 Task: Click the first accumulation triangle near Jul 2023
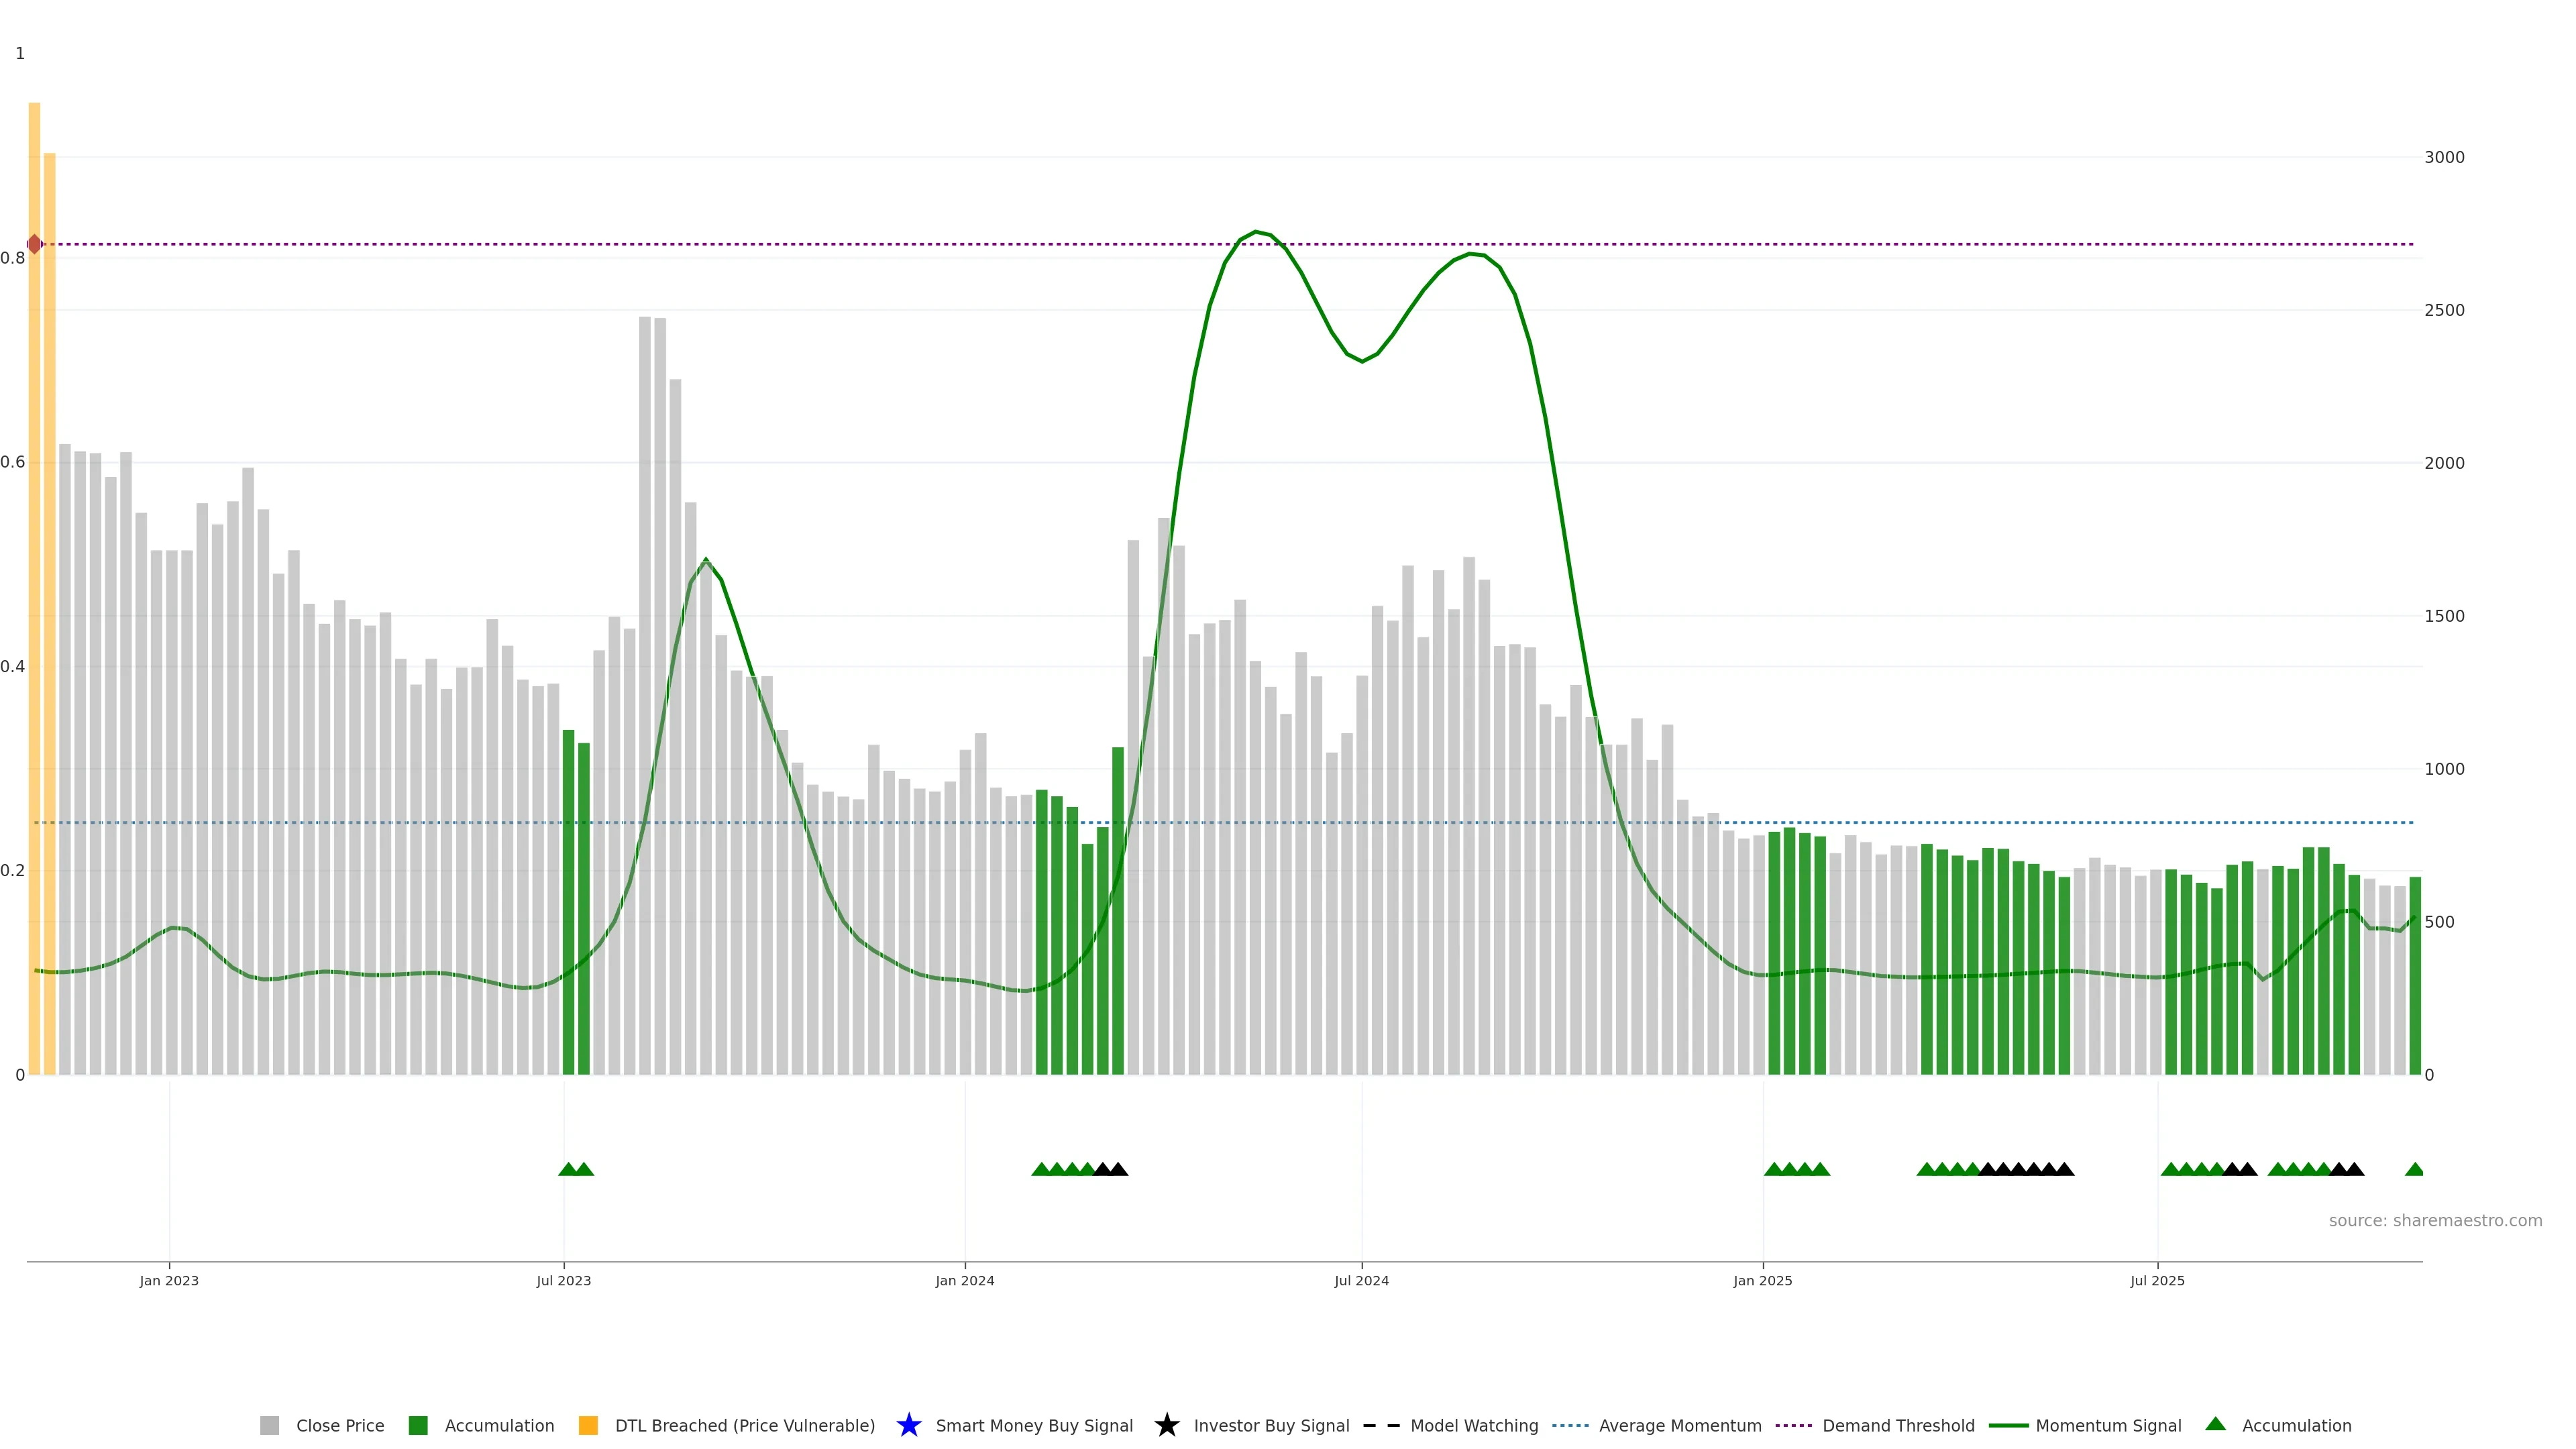[568, 1169]
